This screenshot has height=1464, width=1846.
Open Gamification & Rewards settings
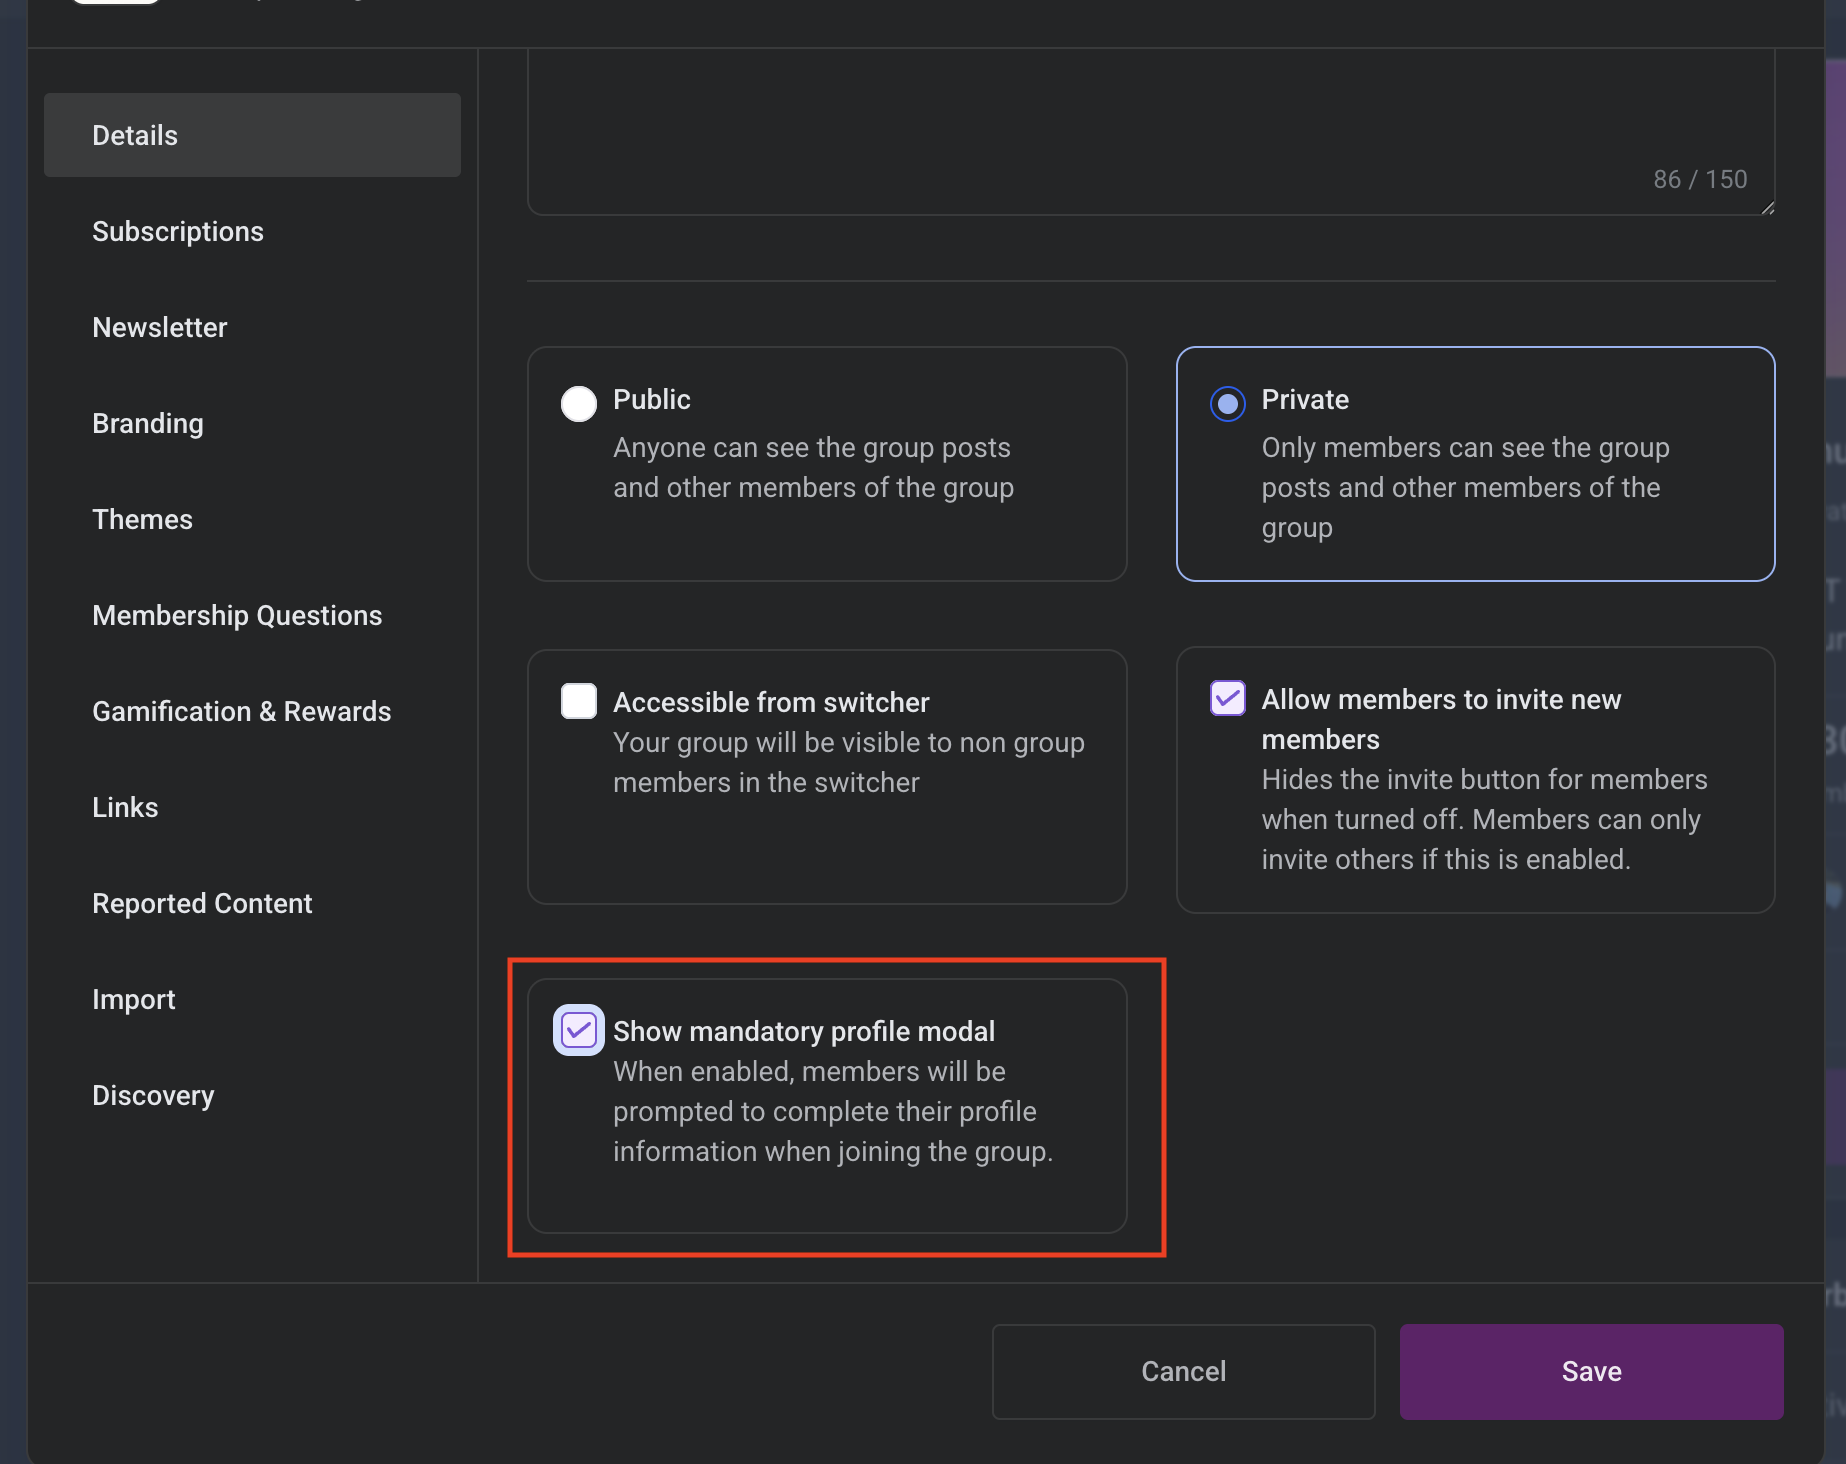(241, 711)
